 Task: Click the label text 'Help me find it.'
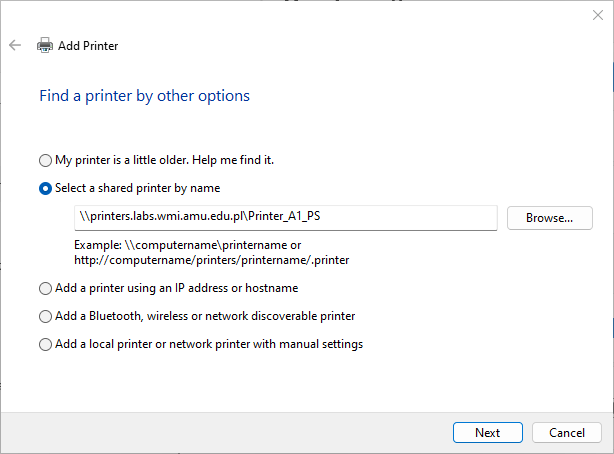coord(233,160)
